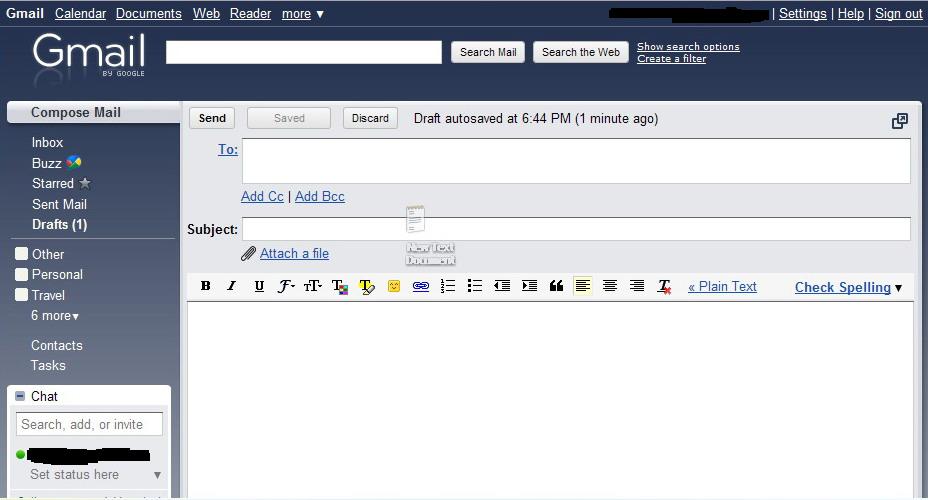
Task: Collapse the Chat panel with the minus icon
Action: tap(20, 396)
